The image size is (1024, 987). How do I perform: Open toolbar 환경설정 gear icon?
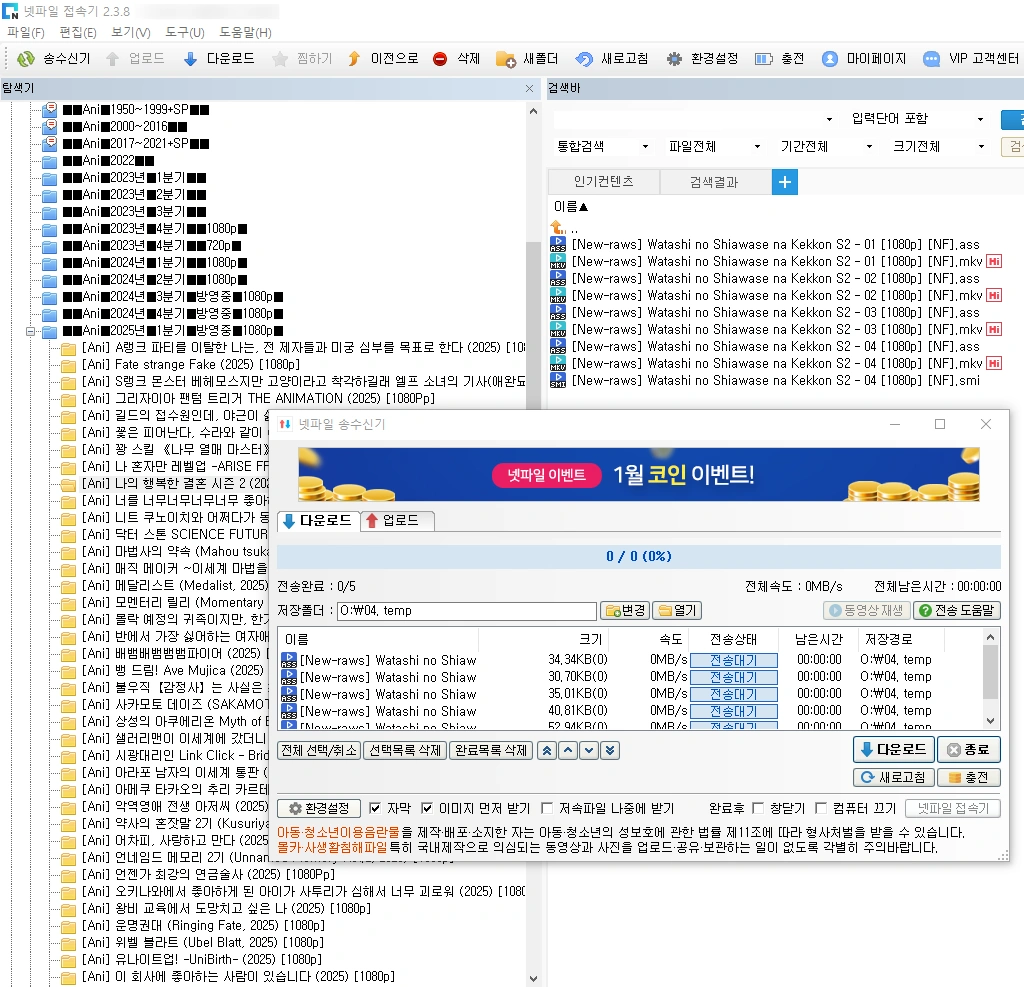[674, 59]
